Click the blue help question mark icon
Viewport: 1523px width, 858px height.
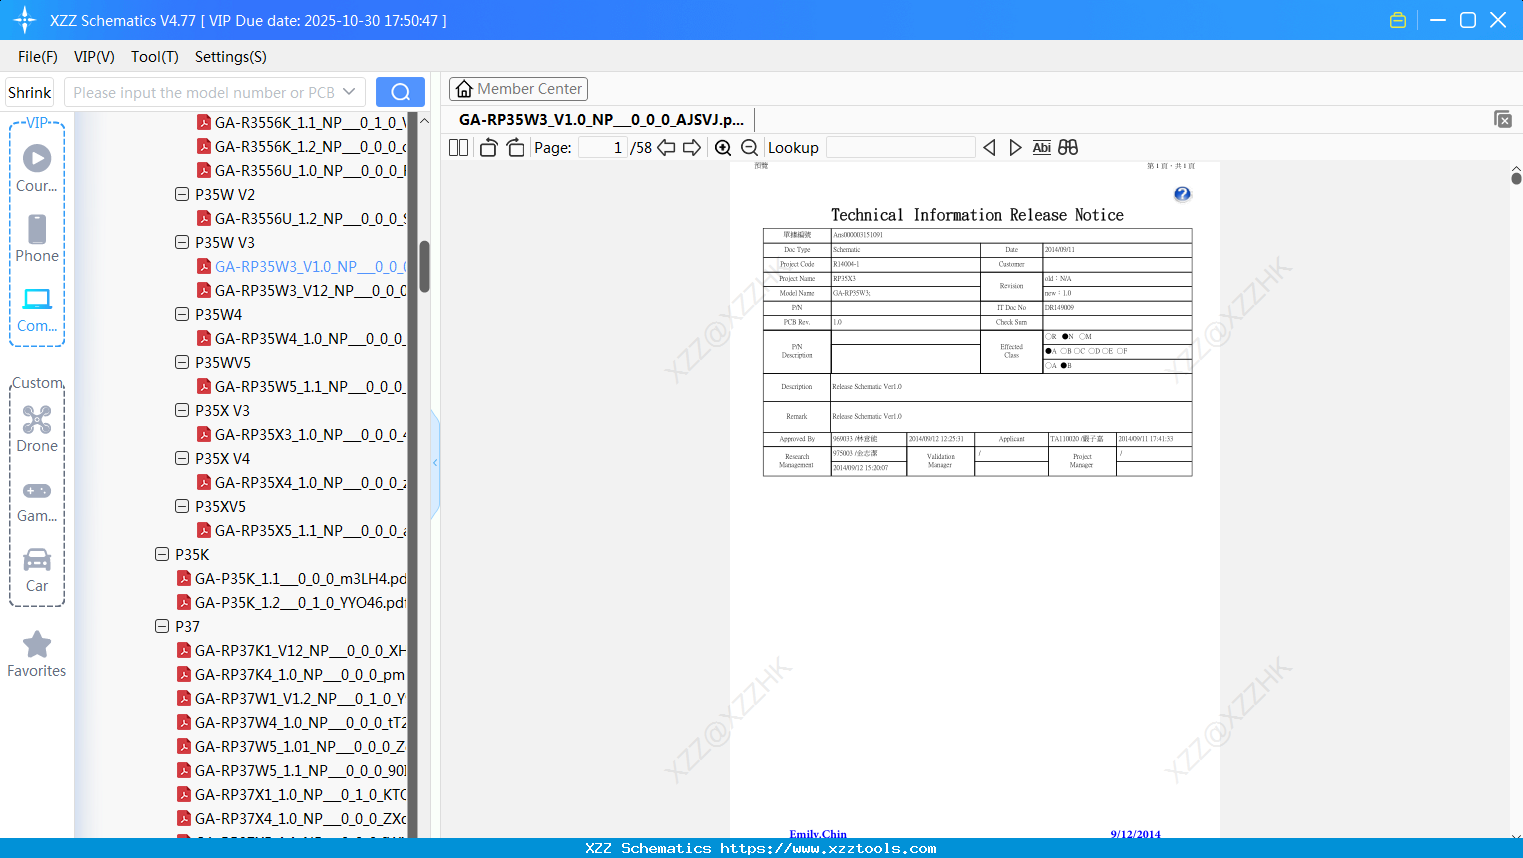pos(1182,194)
